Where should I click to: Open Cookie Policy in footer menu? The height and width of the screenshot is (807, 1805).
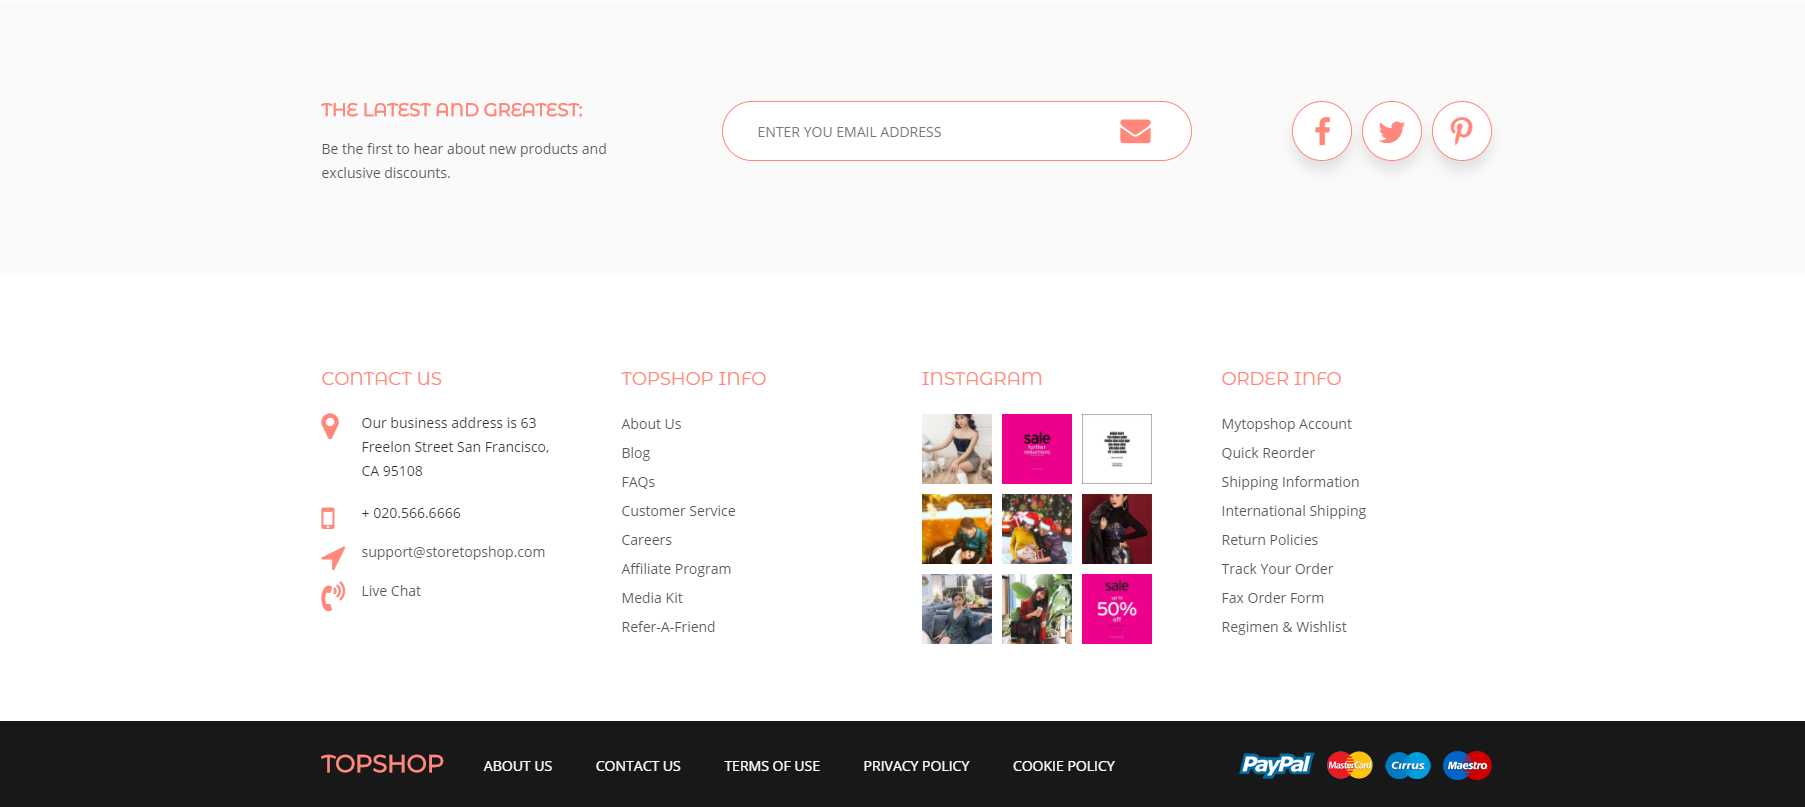tap(1063, 766)
